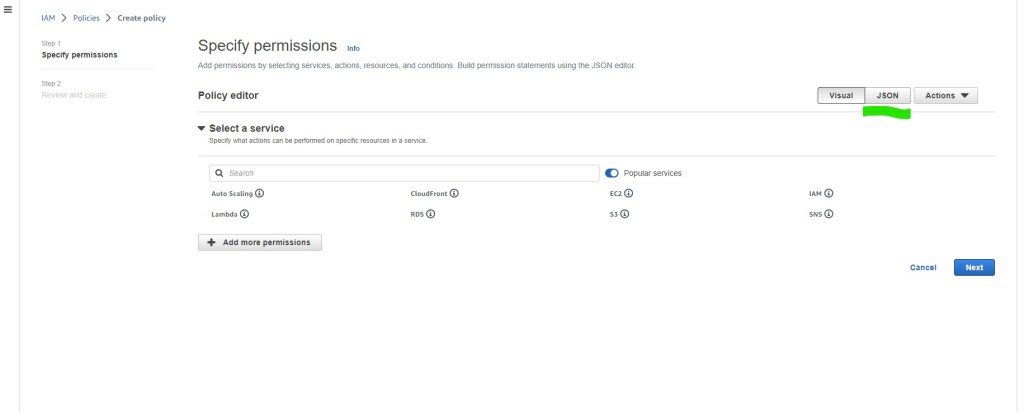1024x412 pixels.
Task: Click the info icon beside SNS
Action: point(830,213)
